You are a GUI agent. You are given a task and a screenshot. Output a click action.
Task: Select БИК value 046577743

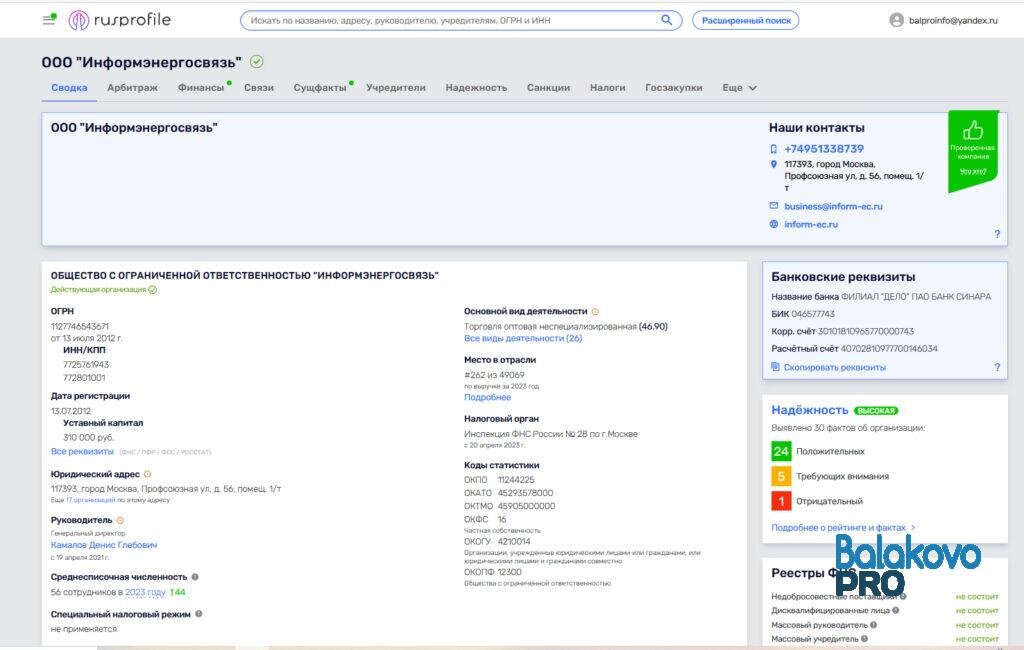813,314
